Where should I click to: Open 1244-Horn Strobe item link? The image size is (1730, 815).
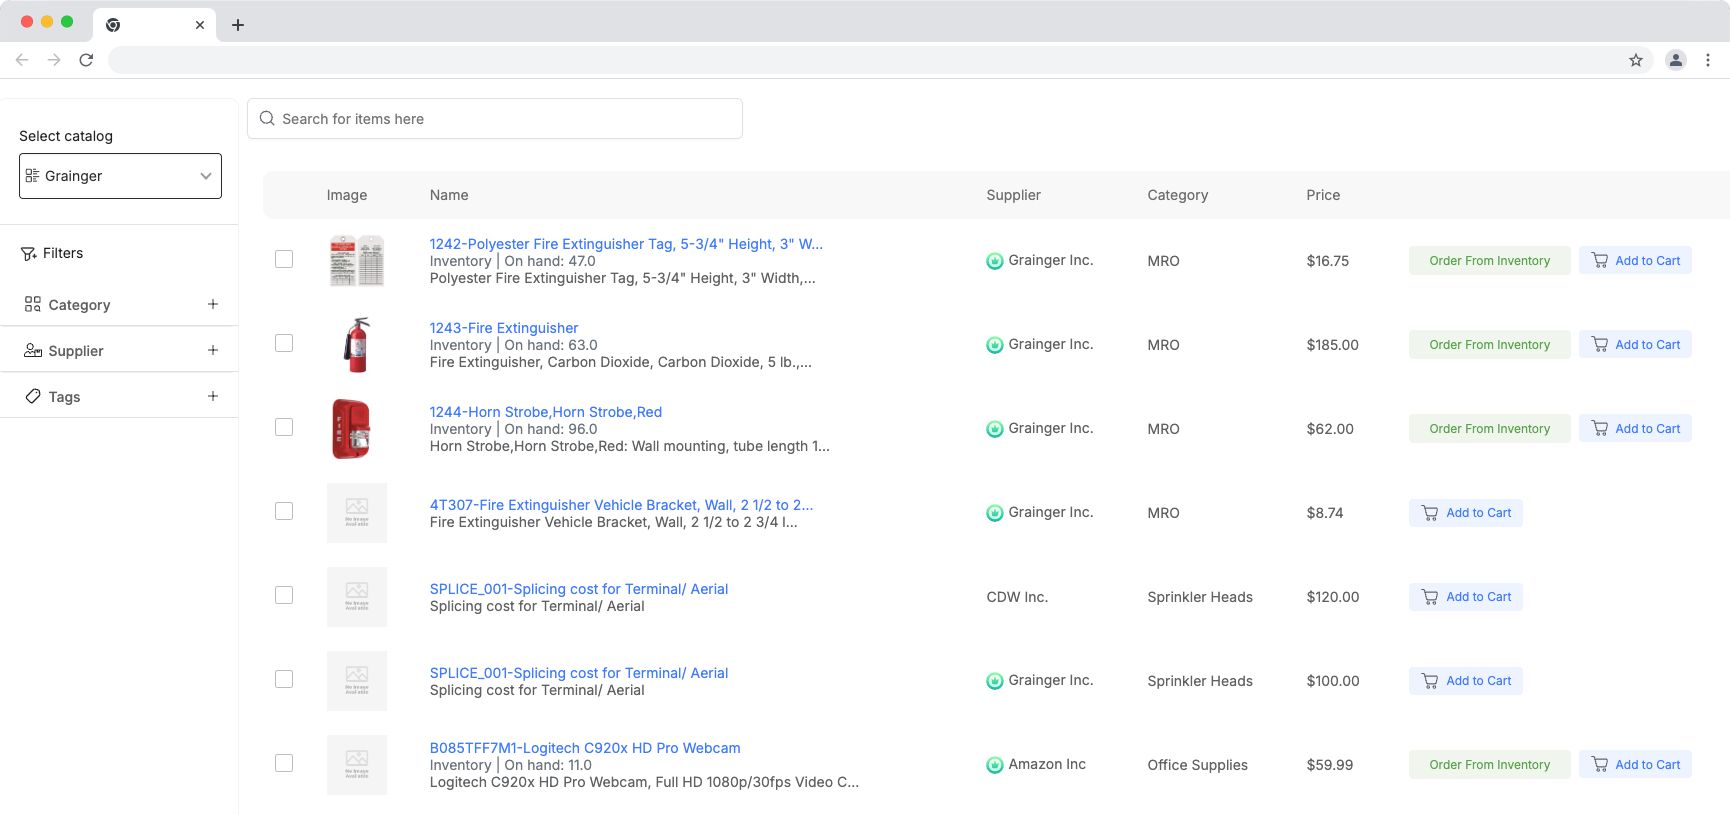pyautogui.click(x=546, y=412)
